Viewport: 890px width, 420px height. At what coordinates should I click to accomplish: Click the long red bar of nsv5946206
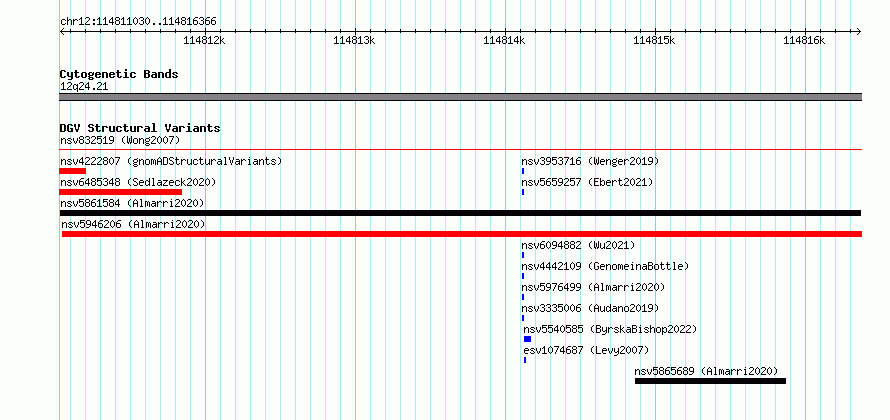click(462, 234)
